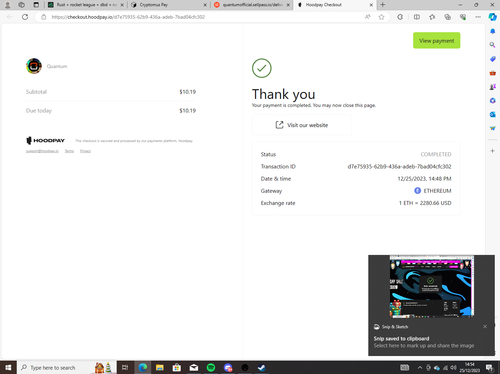Viewport: 500px width, 374px height.
Task: Open taskbar volume control
Action: 453,368
